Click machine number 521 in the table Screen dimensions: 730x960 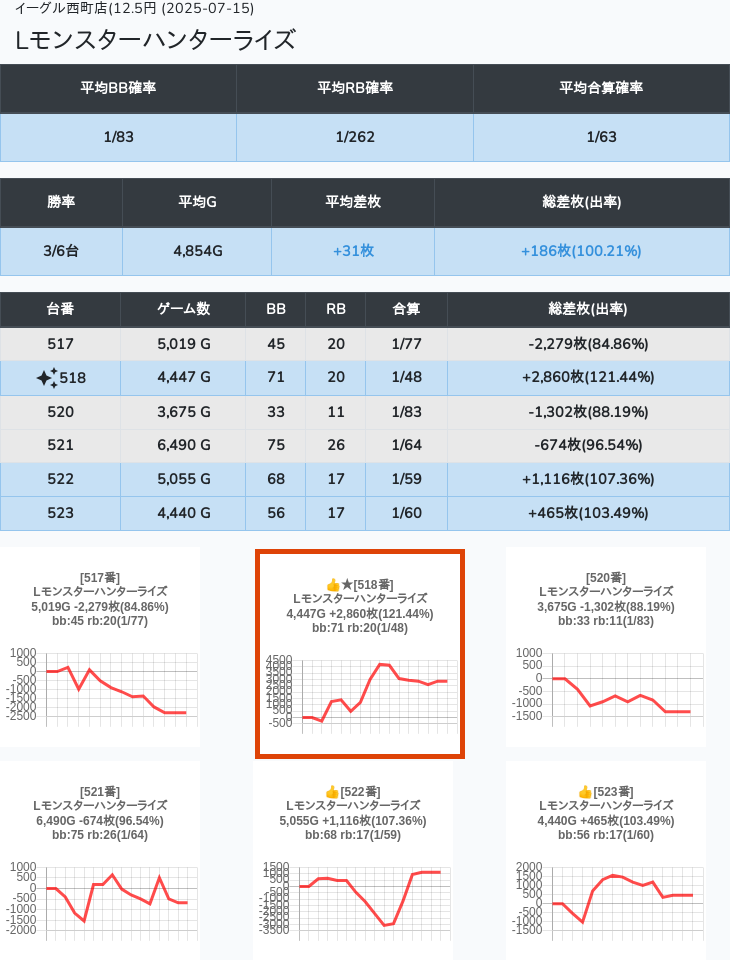60,445
